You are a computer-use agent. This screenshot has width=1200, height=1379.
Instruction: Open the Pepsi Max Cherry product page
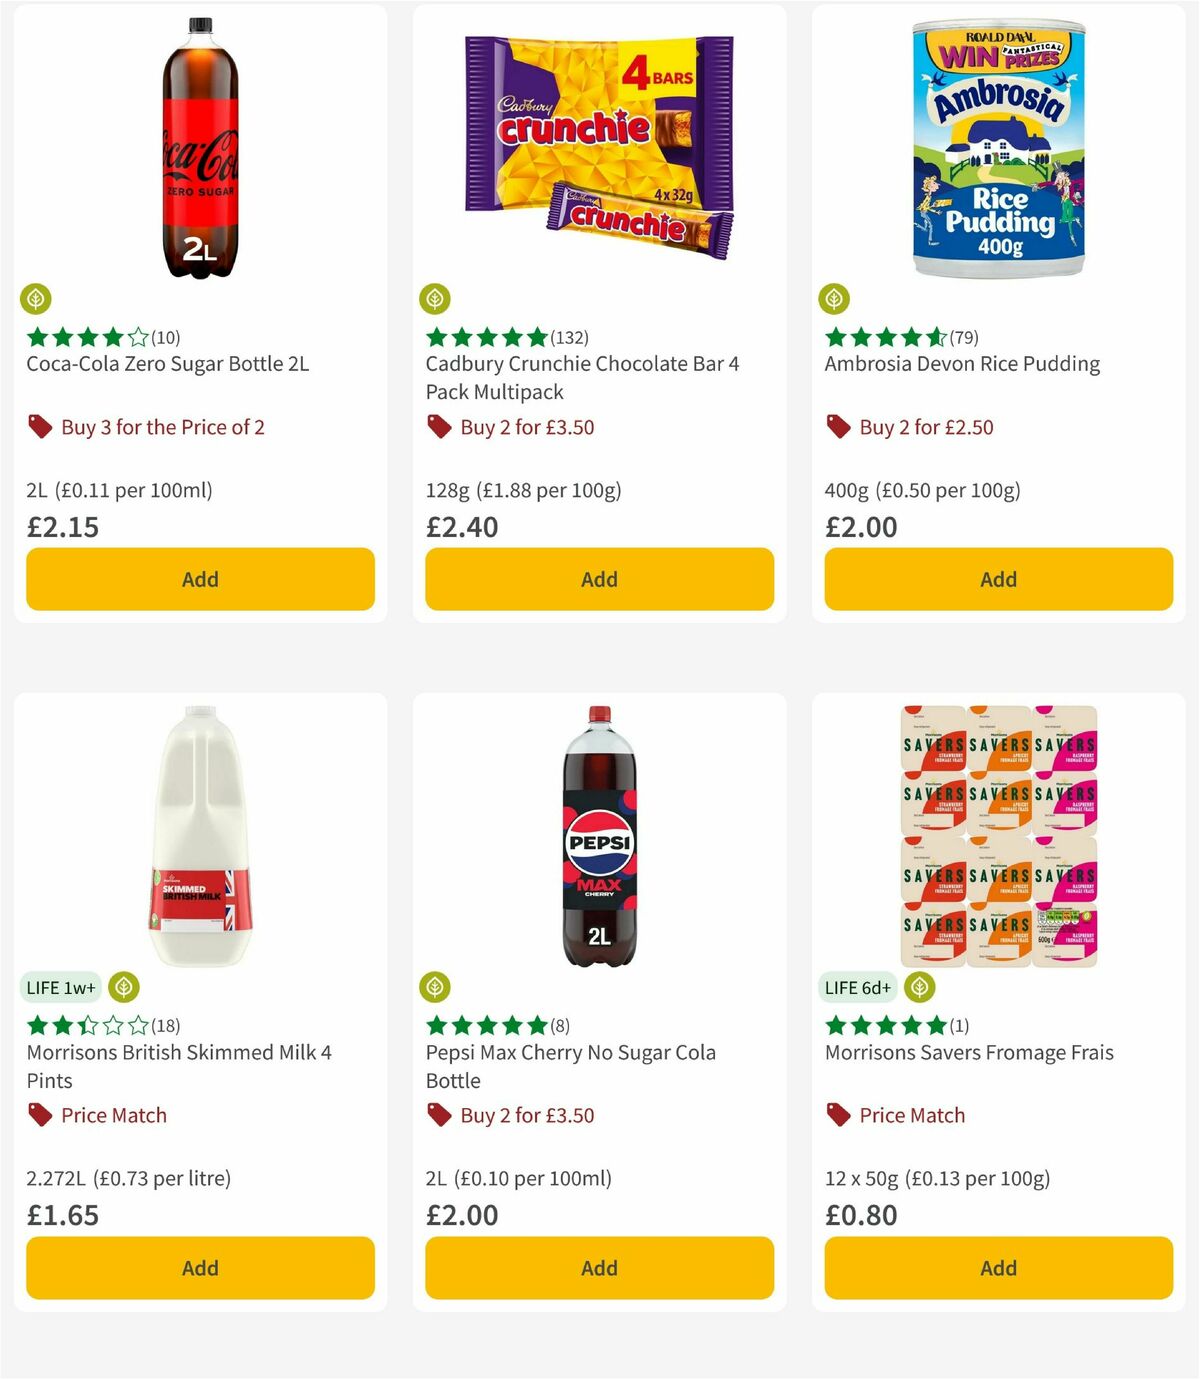tap(572, 1066)
